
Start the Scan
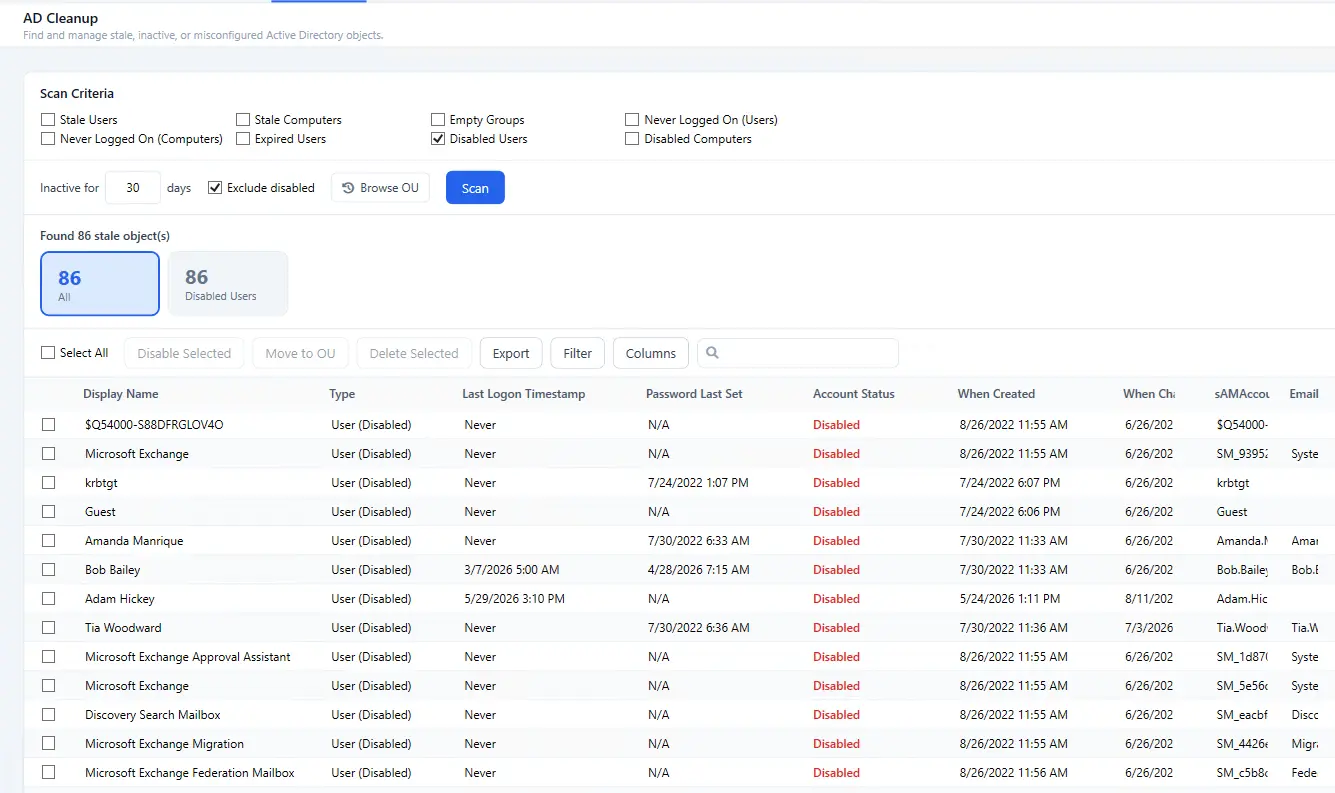pos(475,188)
